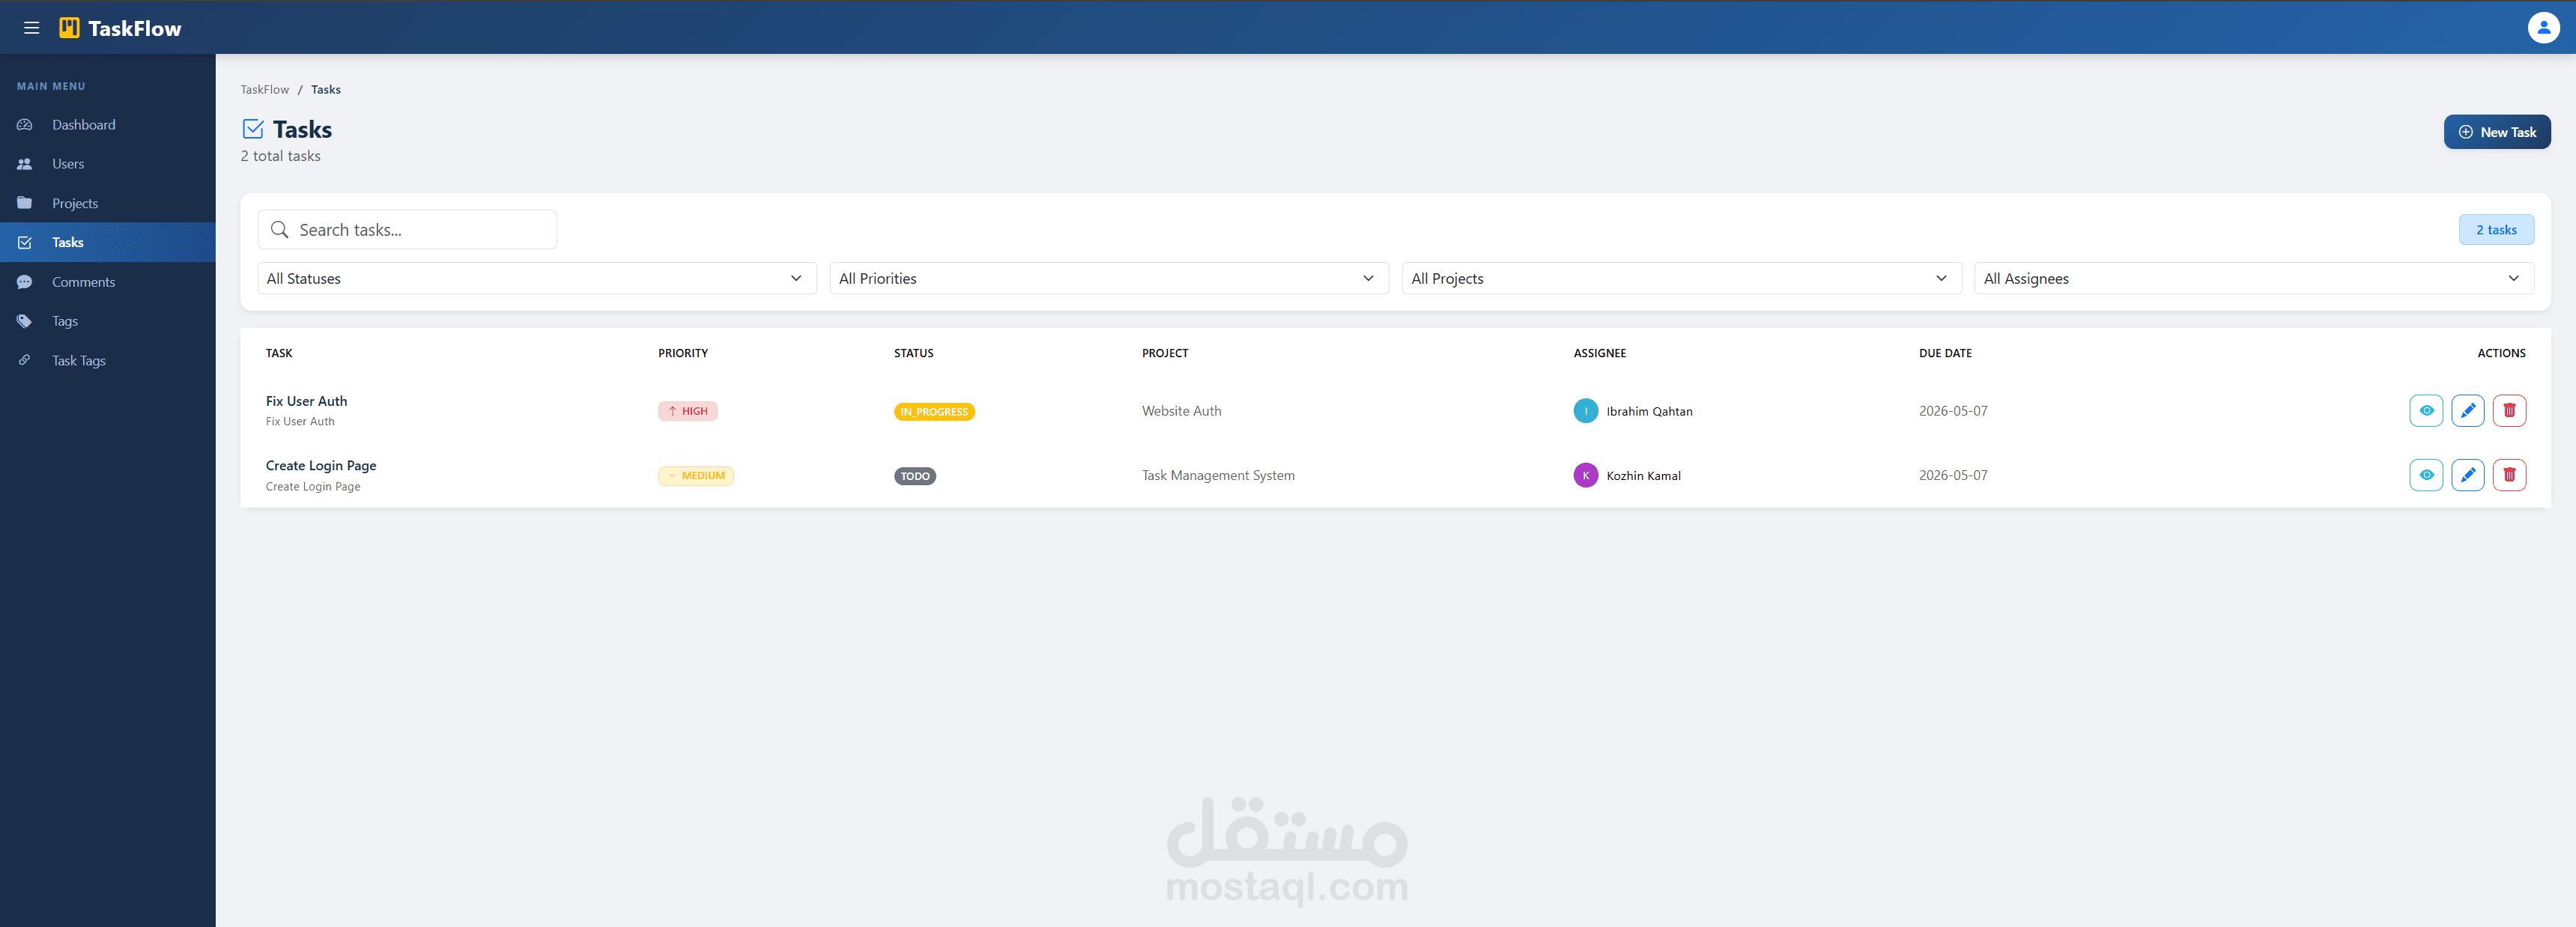Click the TASK column header
The image size is (2576, 927).
(279, 353)
